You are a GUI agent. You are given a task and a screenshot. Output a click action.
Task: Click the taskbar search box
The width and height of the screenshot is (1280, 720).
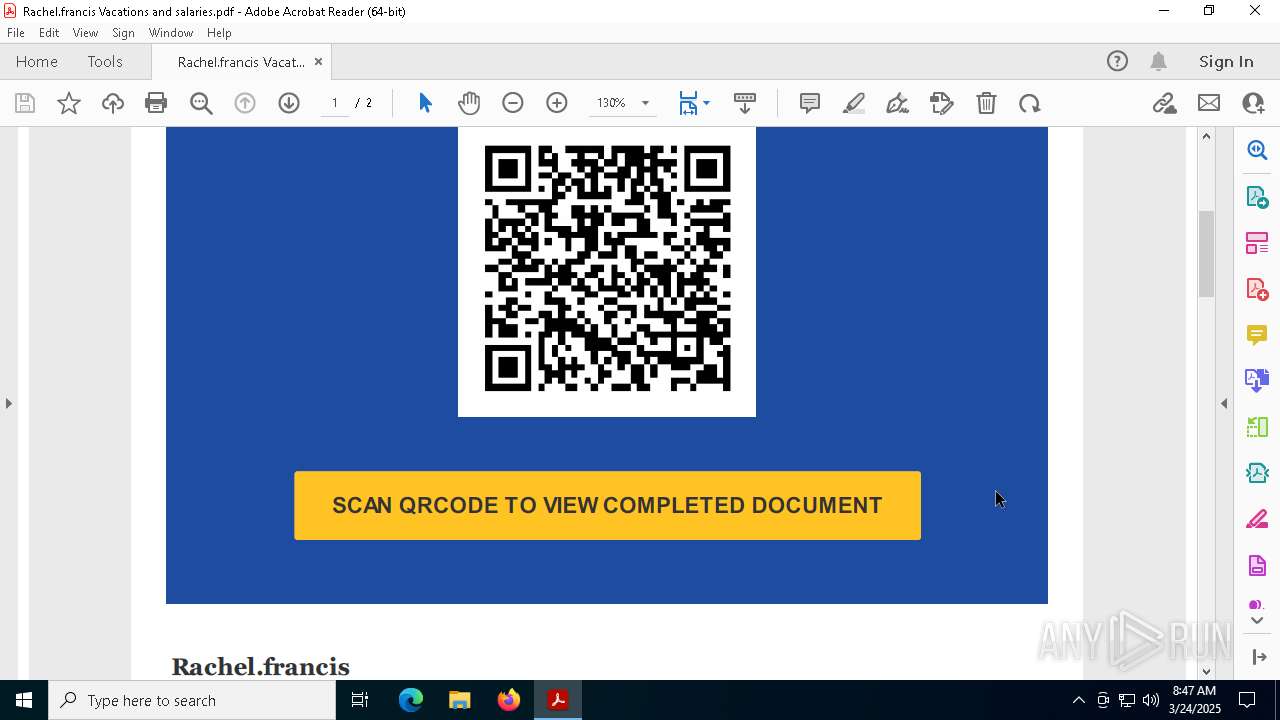(x=192, y=700)
